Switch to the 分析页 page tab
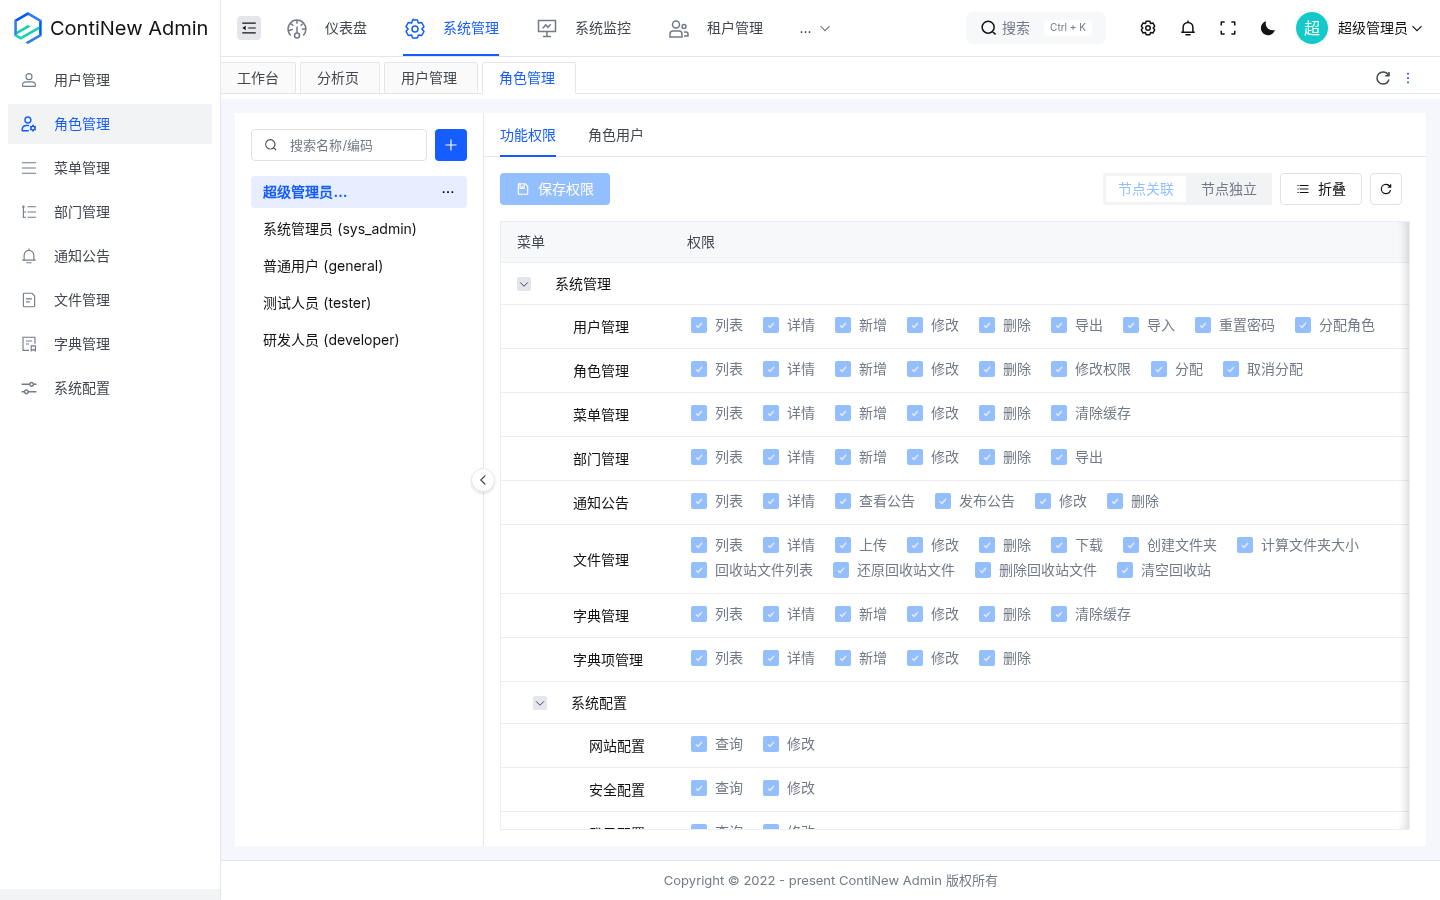The image size is (1440, 900). [338, 78]
